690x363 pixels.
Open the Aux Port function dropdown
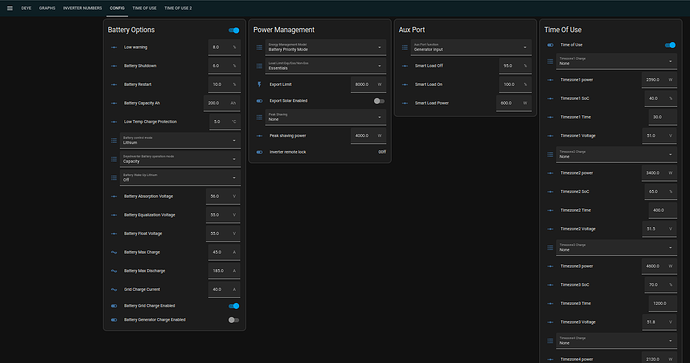[471, 47]
